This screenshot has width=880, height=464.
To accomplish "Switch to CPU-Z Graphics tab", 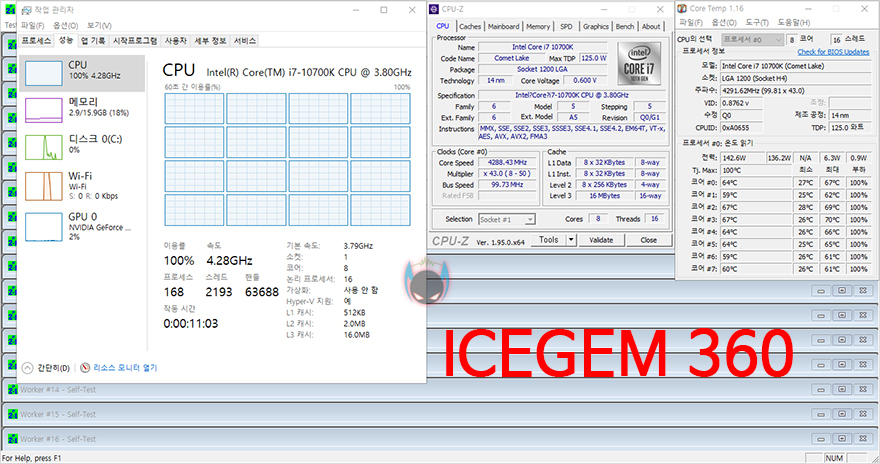I will (x=595, y=26).
